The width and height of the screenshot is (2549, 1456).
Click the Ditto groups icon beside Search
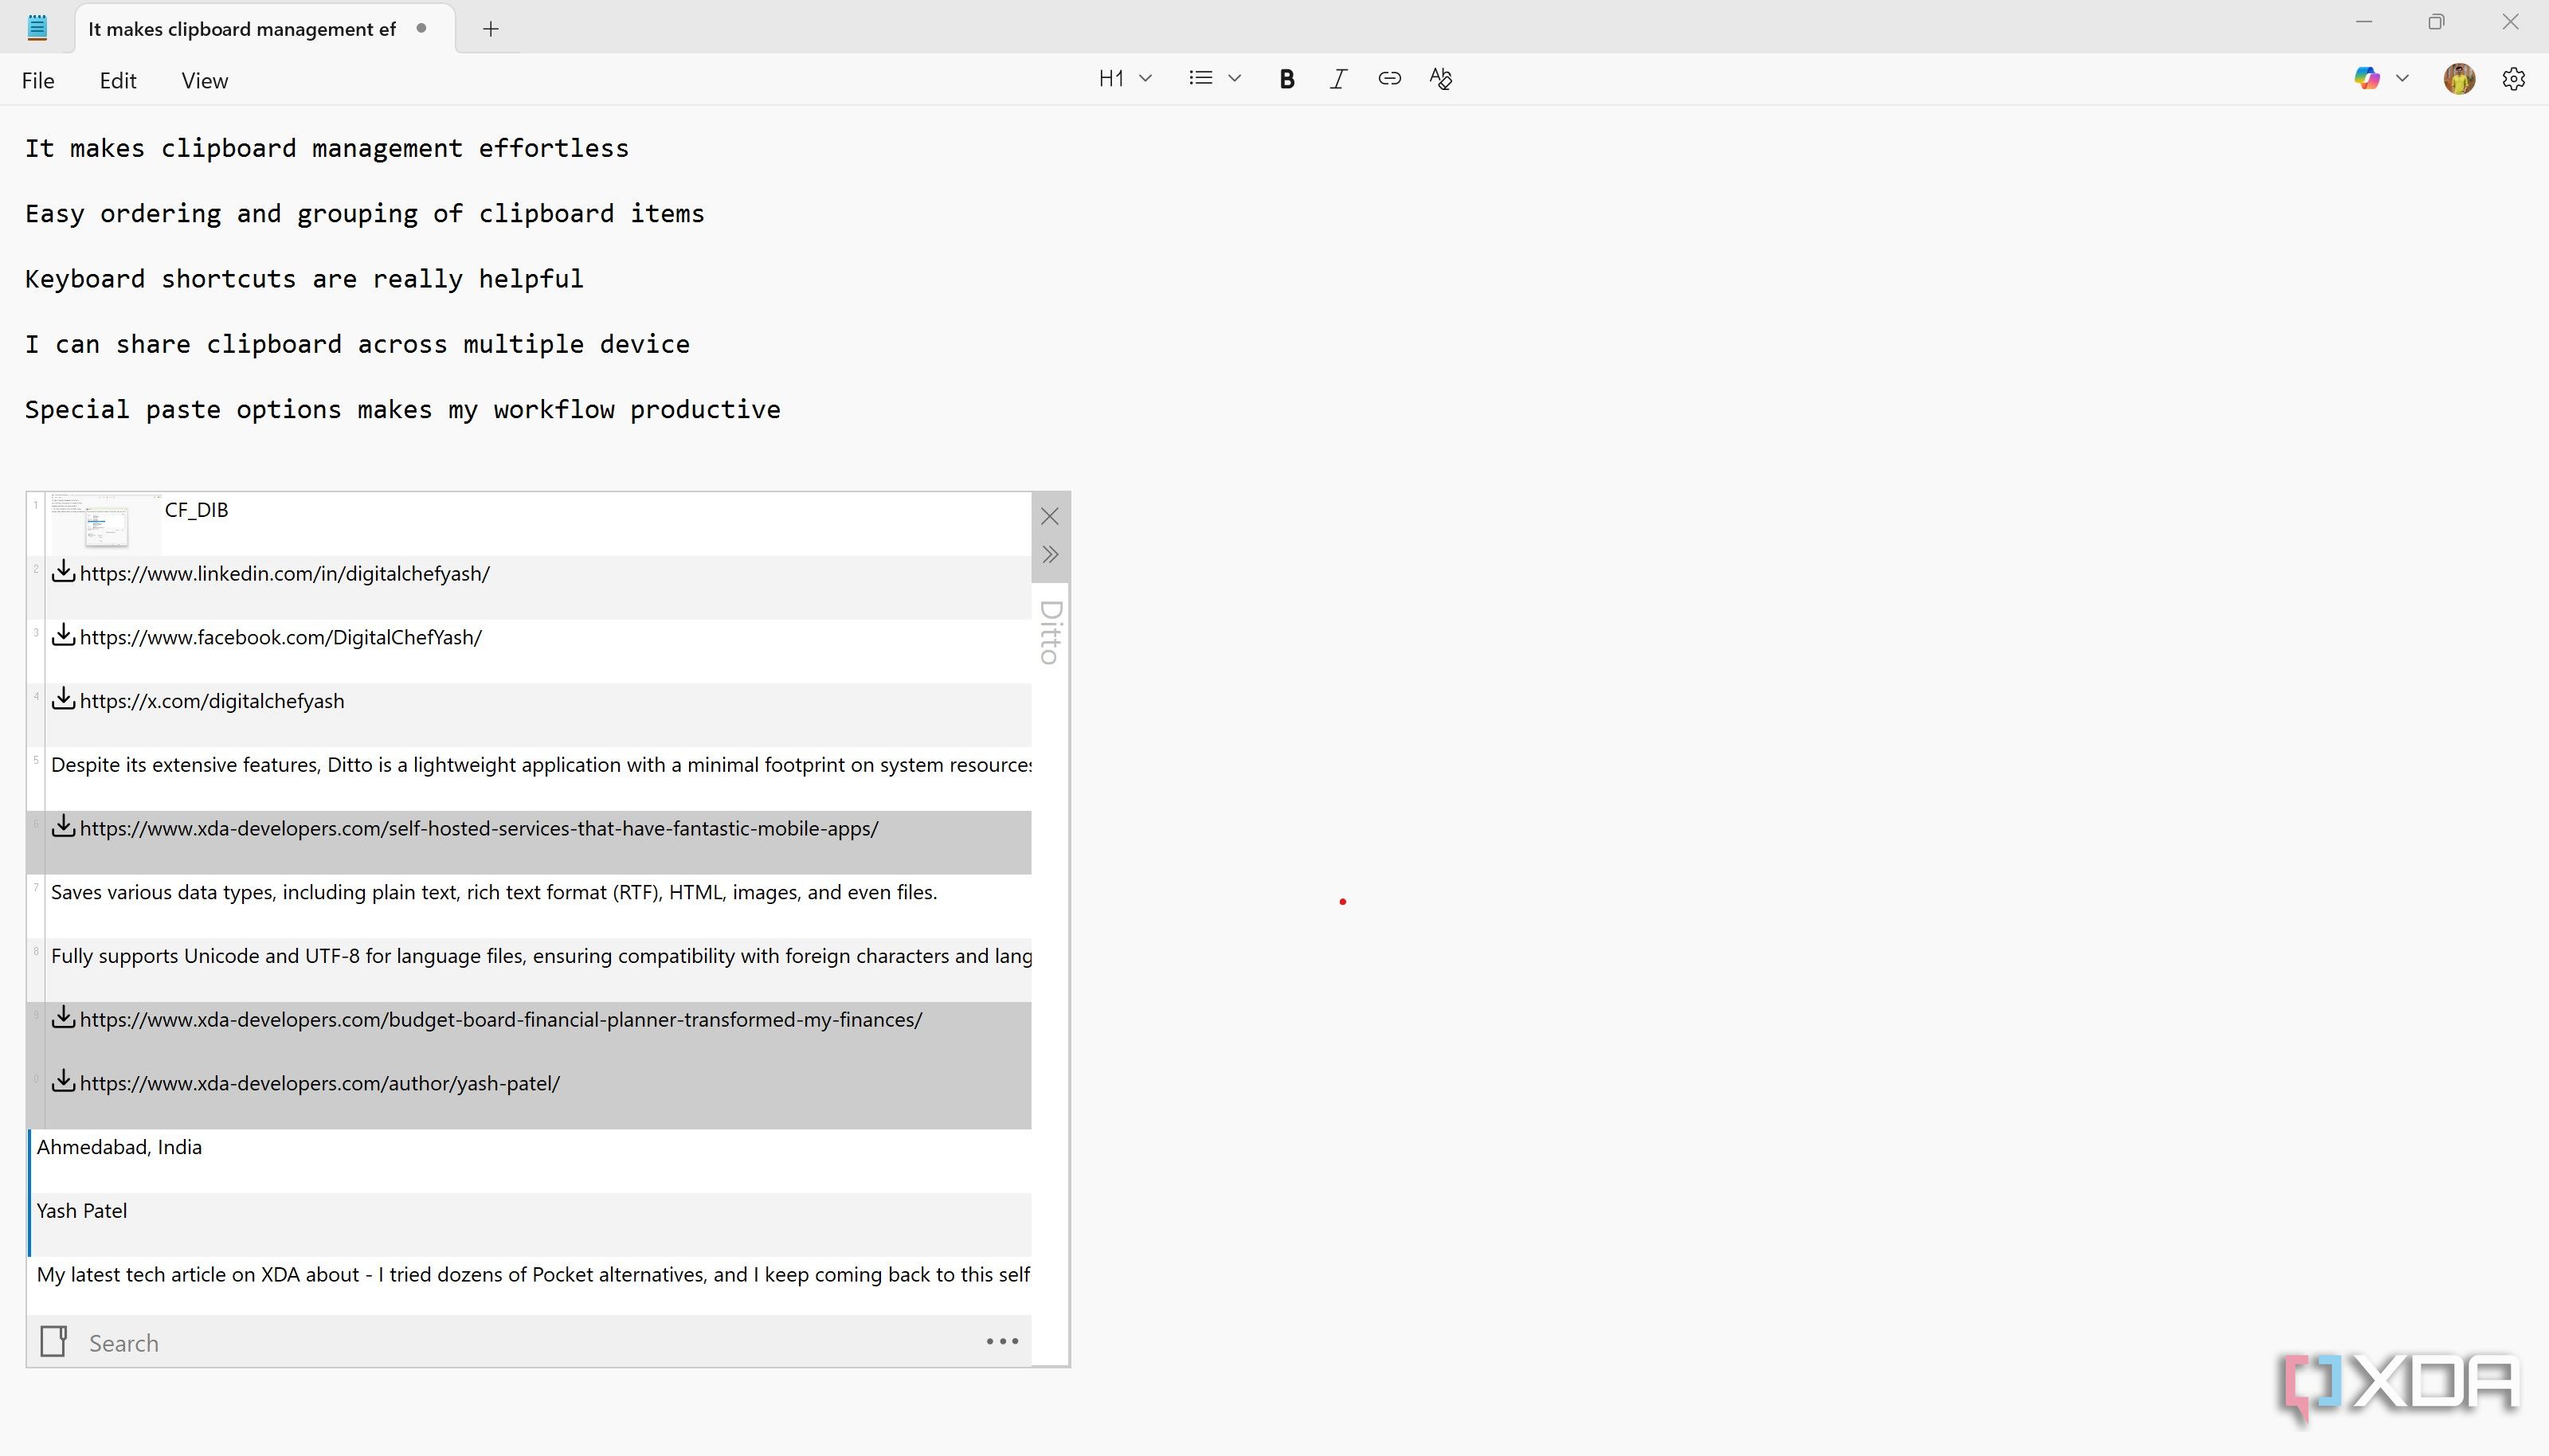point(53,1341)
